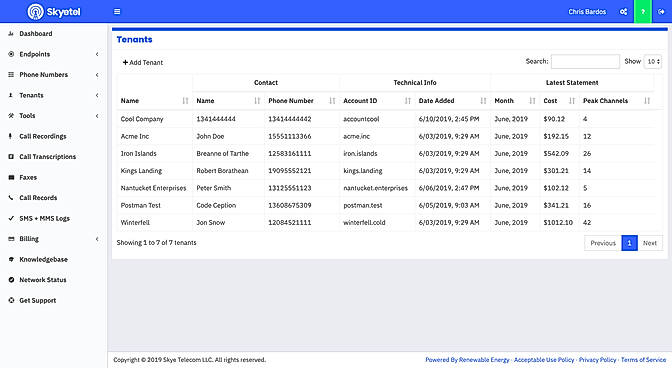Sort by Date Added column
The image size is (672, 368).
click(x=483, y=101)
